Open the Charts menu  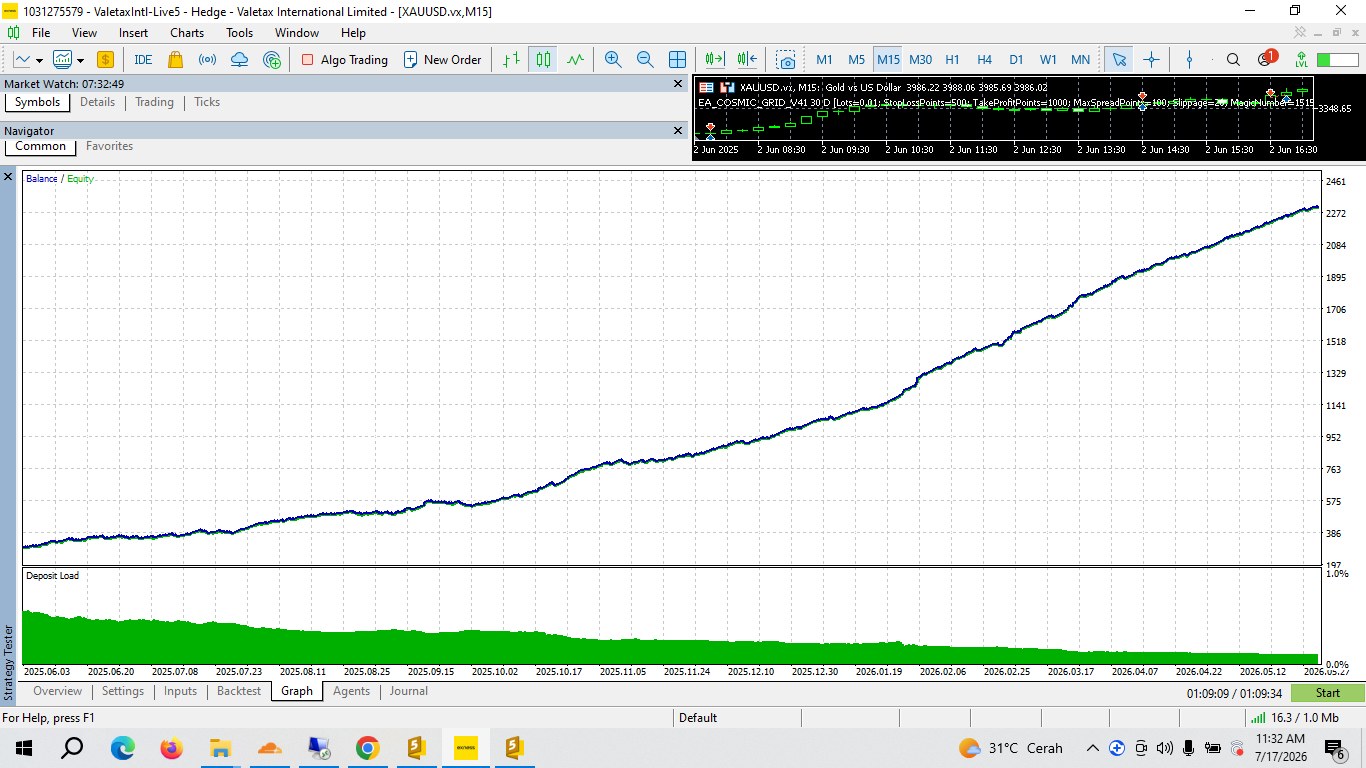pyautogui.click(x=187, y=33)
